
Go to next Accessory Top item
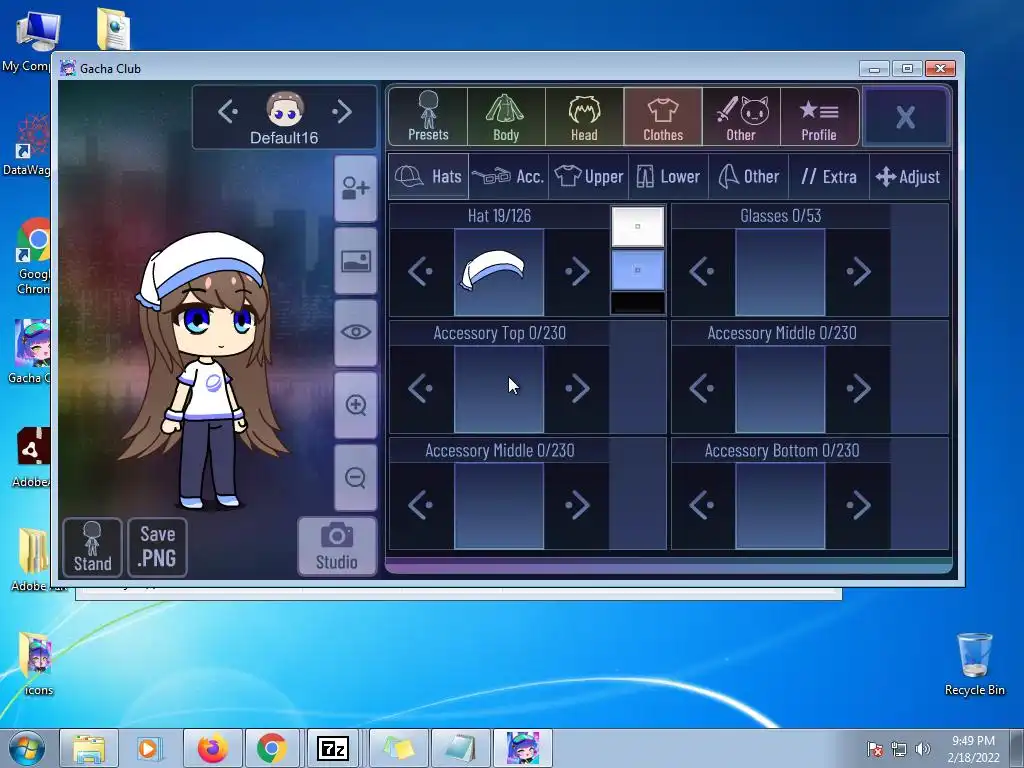coord(577,389)
